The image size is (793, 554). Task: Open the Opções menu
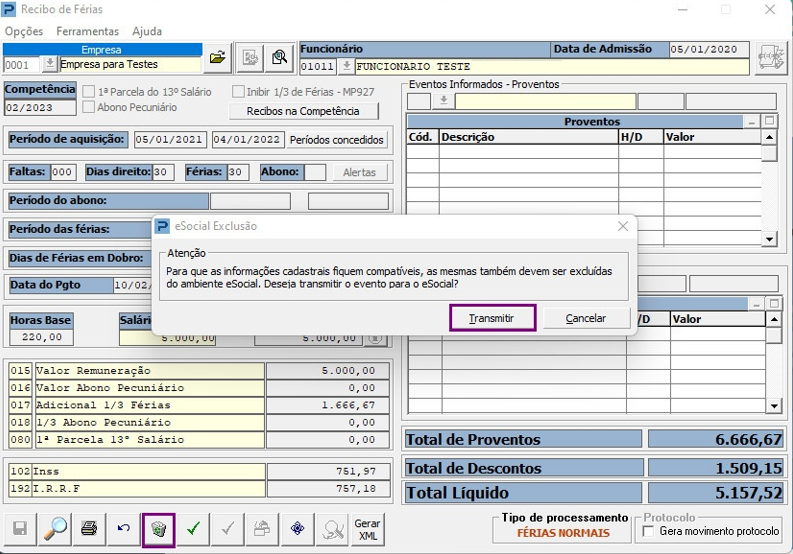(x=24, y=31)
